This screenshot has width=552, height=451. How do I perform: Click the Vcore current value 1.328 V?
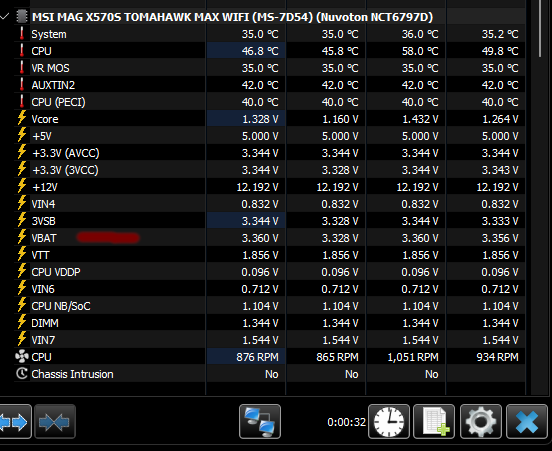click(x=260, y=119)
